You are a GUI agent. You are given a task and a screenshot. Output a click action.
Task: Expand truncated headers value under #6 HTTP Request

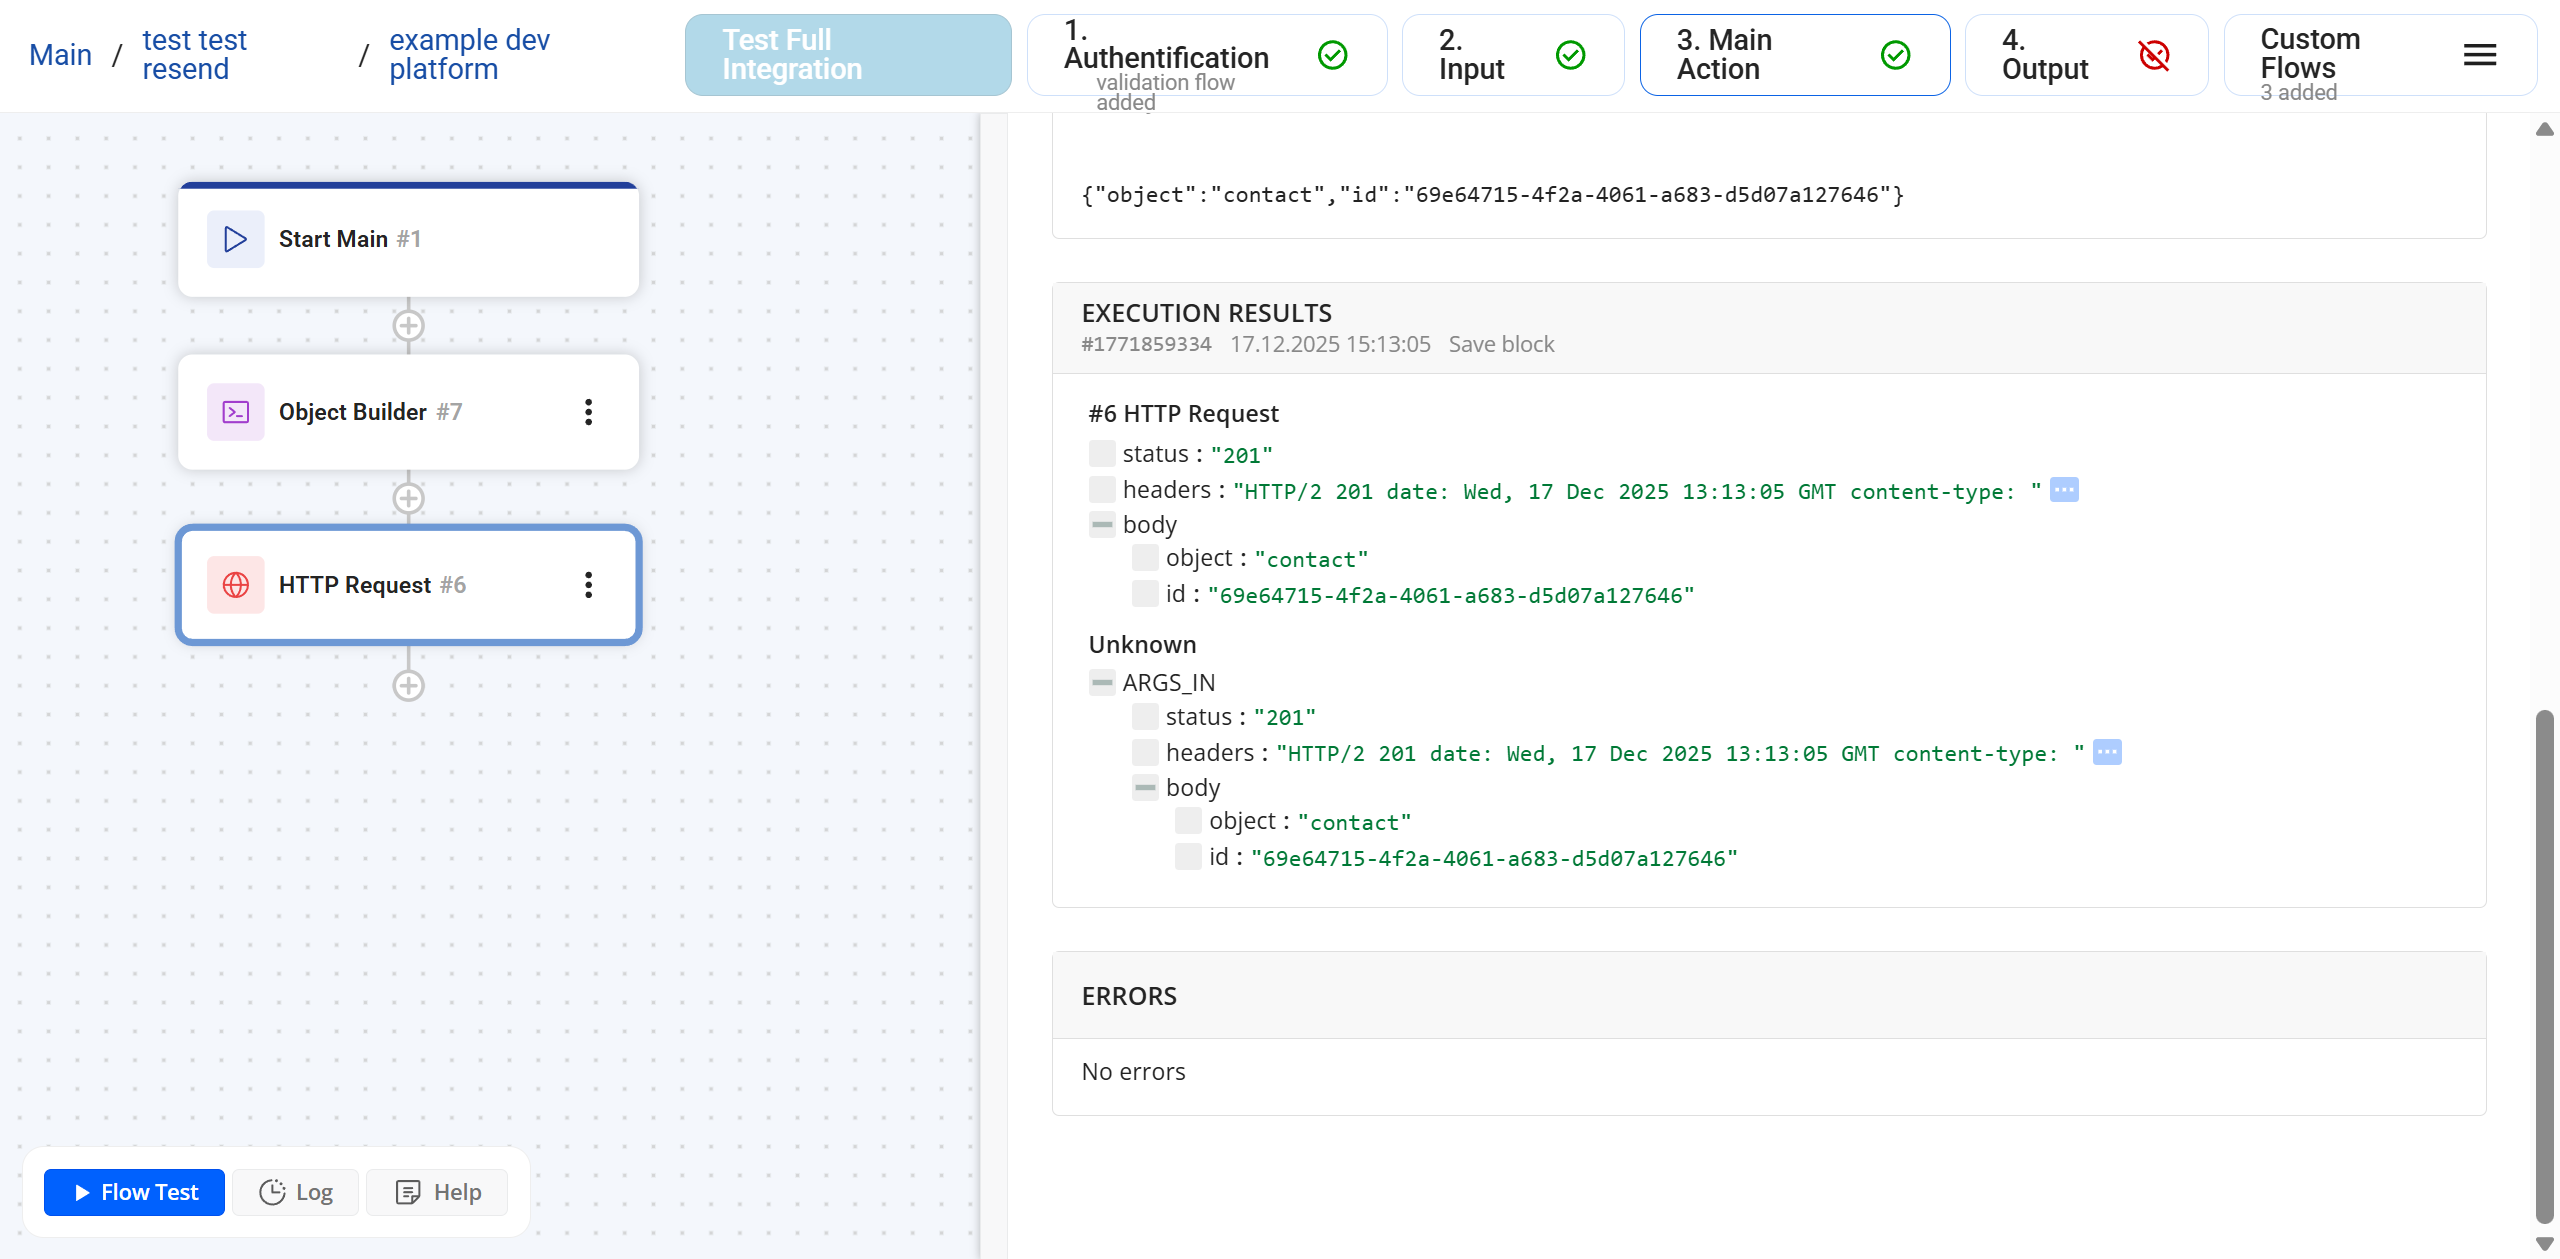coord(2063,490)
